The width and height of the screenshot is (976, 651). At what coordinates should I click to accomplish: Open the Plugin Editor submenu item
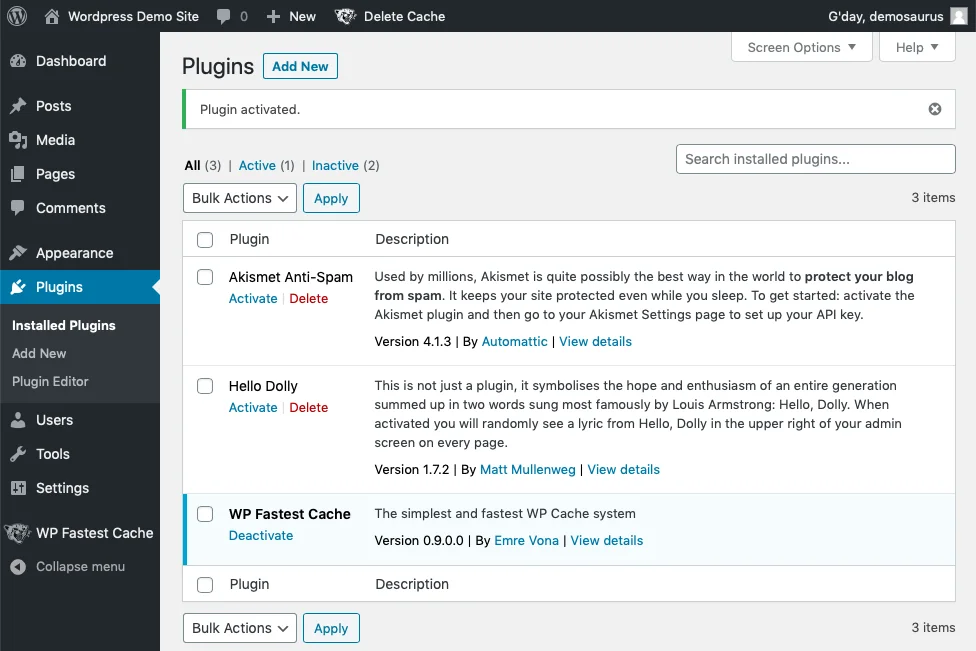pyautogui.click(x=50, y=381)
